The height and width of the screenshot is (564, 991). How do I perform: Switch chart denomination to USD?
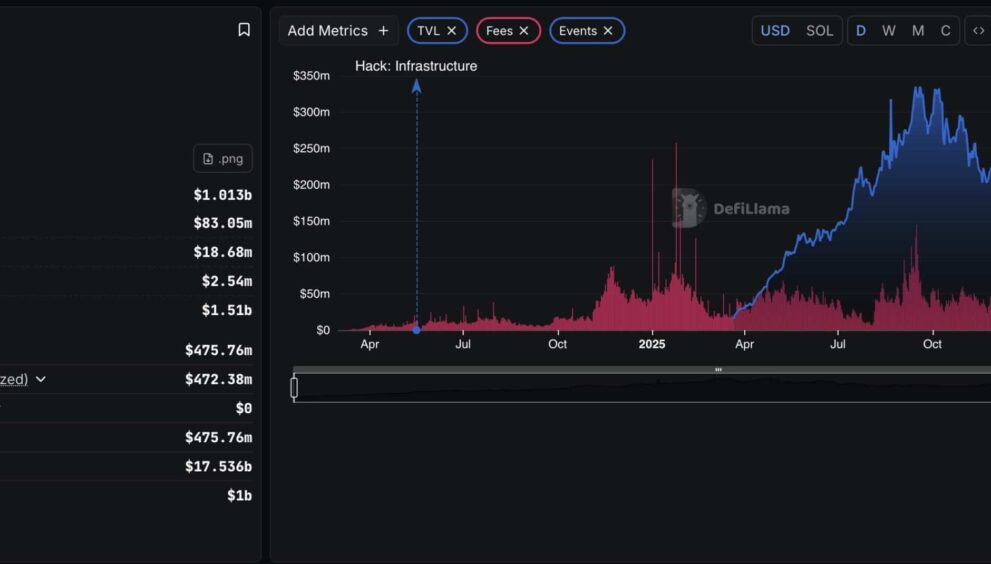(x=775, y=31)
